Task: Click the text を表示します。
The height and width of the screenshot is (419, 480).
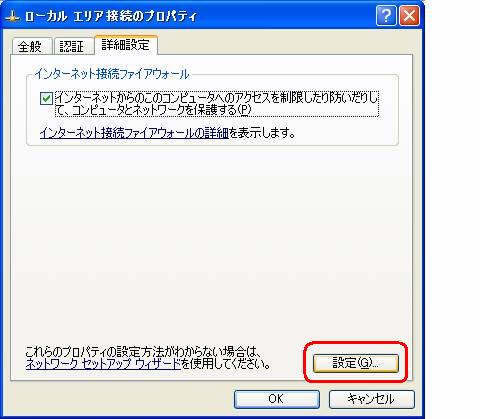Action: click(x=262, y=133)
